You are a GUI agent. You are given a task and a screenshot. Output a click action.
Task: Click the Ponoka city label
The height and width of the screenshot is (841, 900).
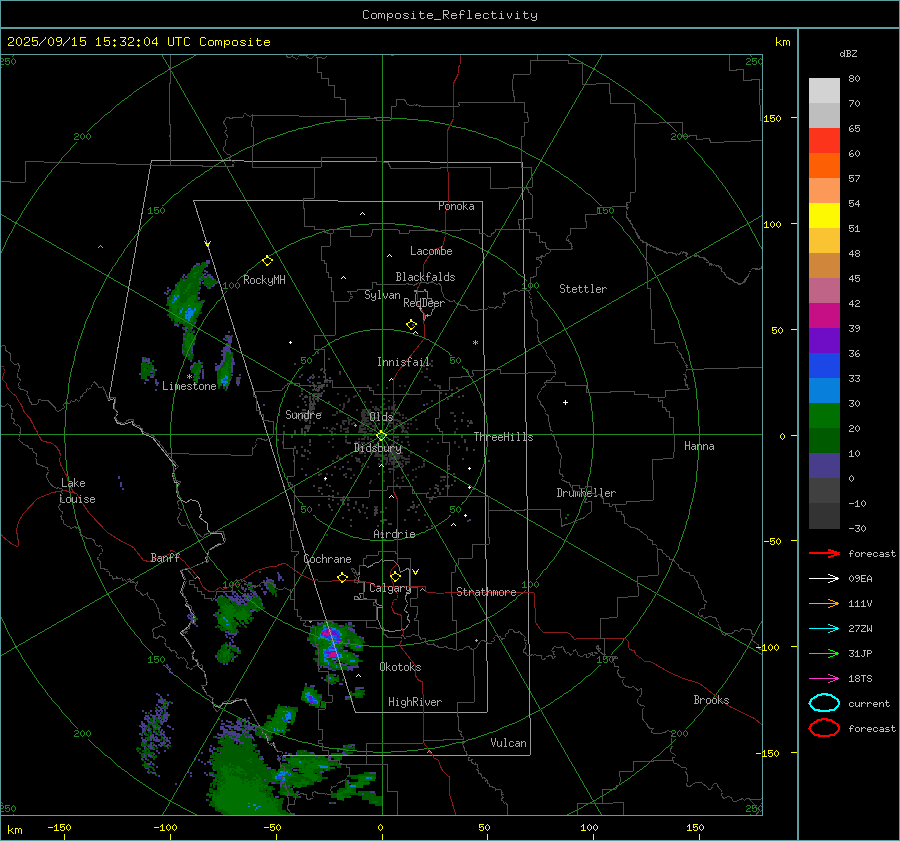click(x=456, y=206)
